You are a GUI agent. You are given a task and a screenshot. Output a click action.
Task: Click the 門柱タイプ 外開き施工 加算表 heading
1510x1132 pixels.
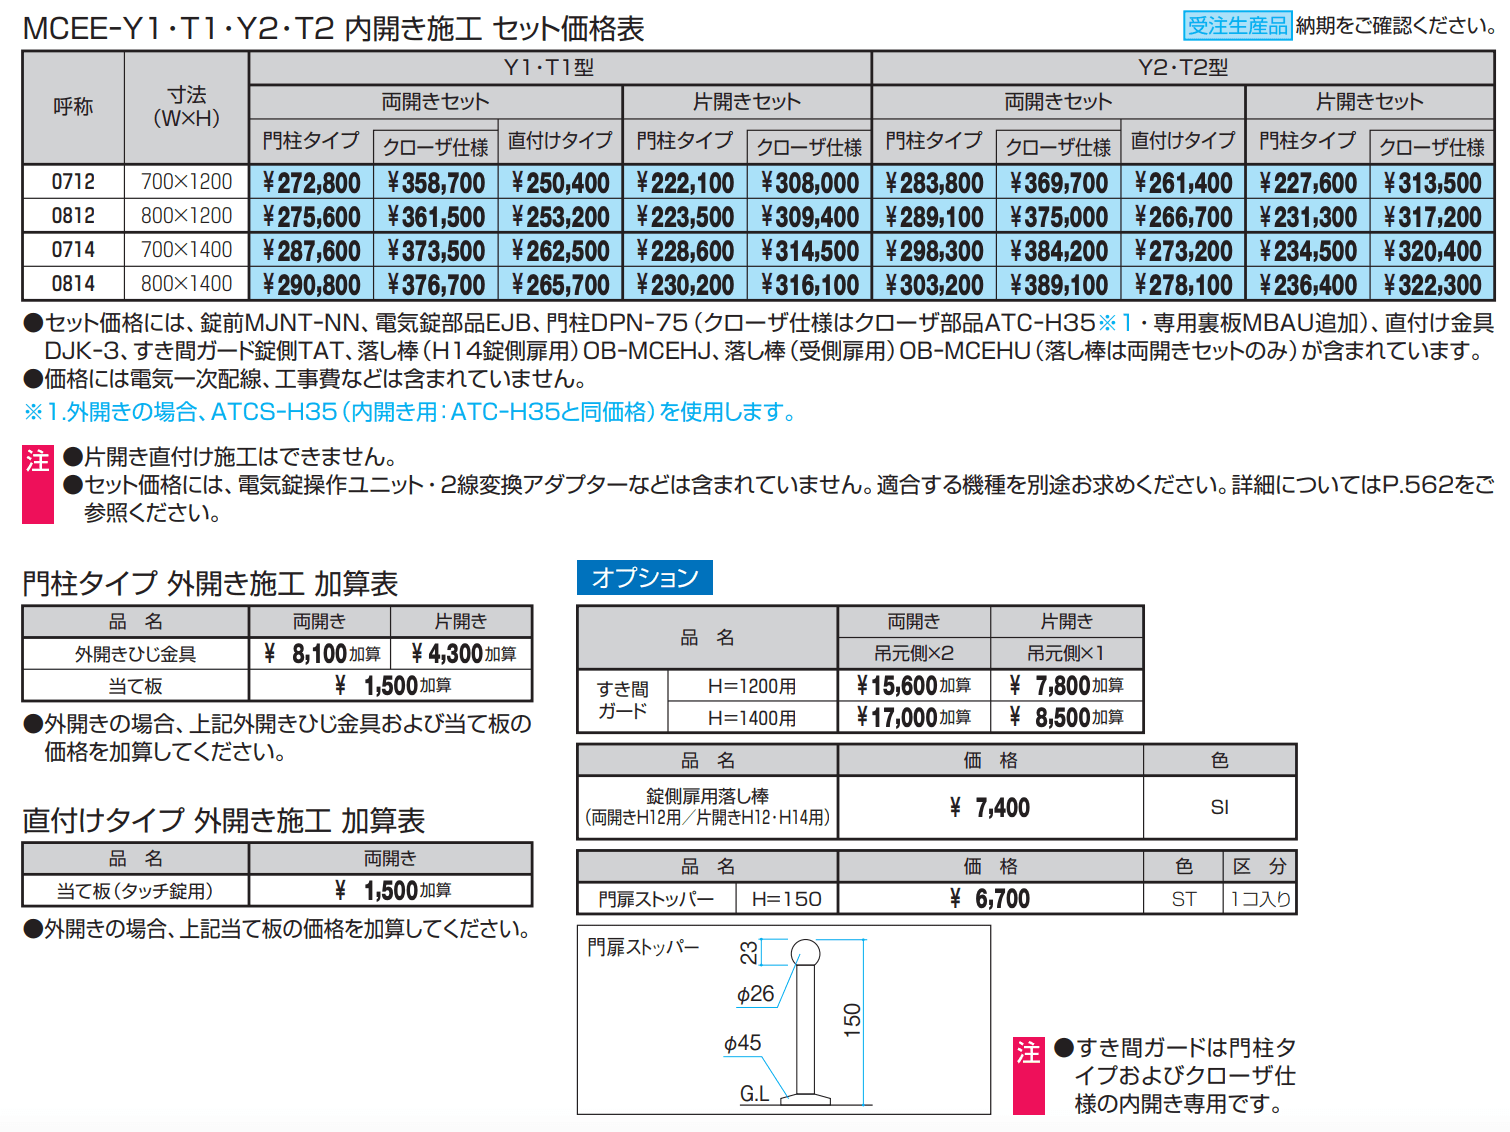[x=210, y=584]
